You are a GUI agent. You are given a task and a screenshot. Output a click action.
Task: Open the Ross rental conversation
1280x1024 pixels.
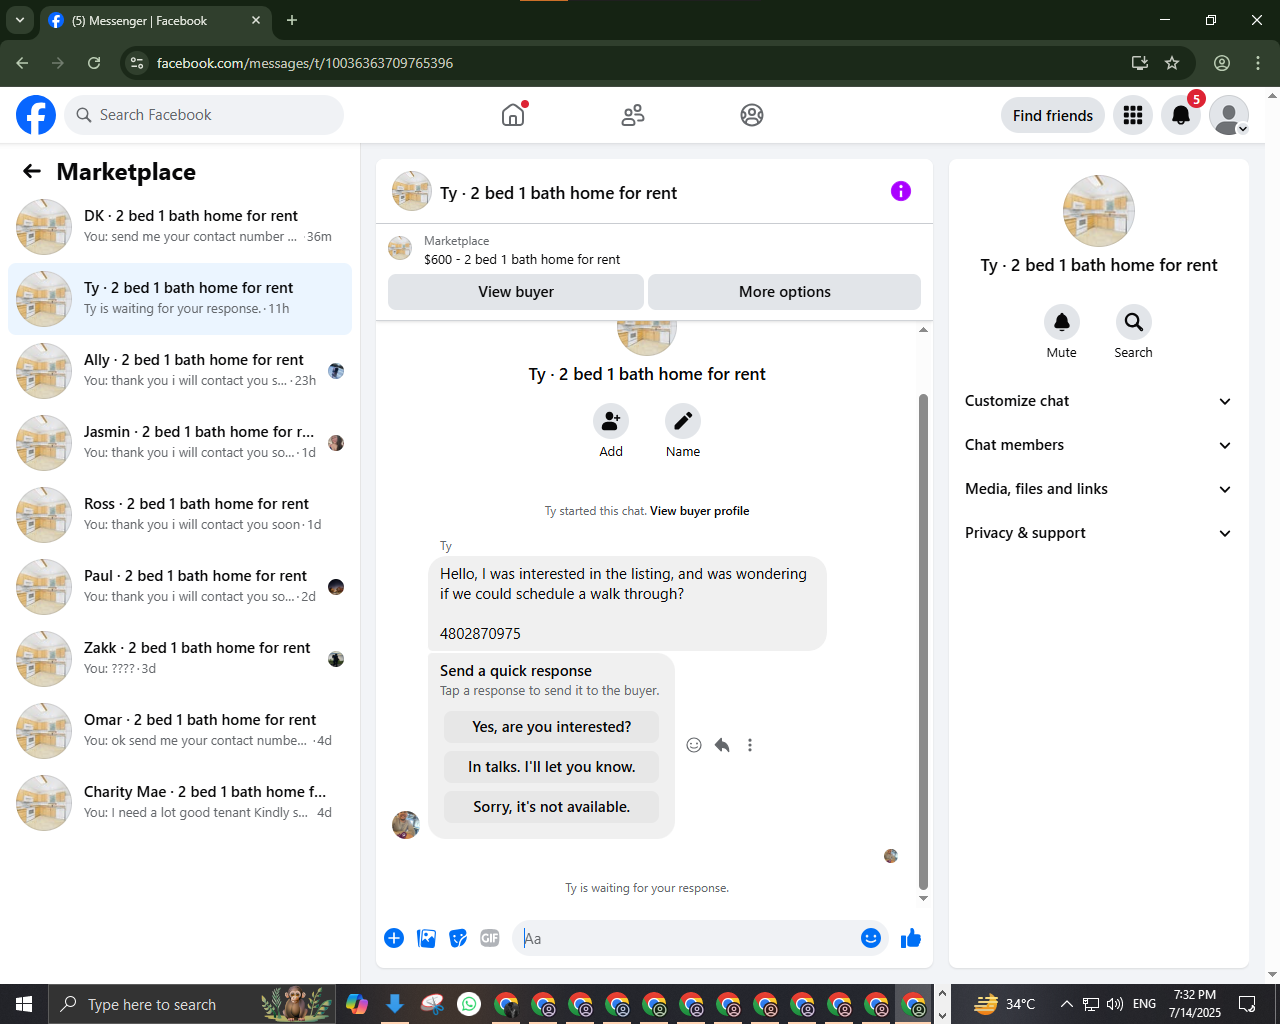click(180, 515)
